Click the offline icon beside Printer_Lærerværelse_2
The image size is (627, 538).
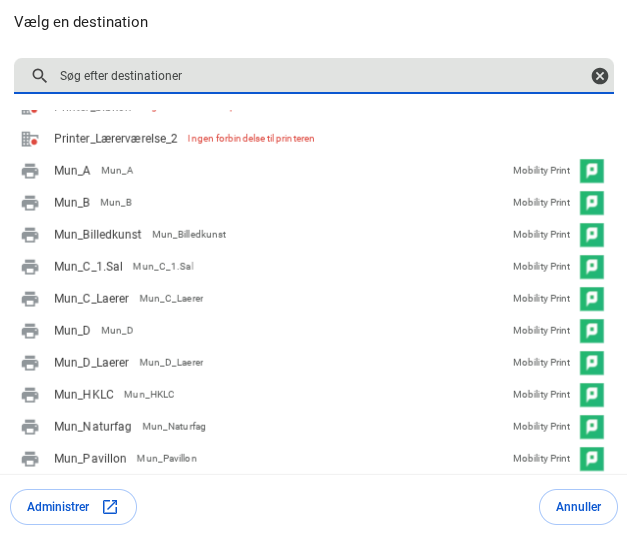click(x=30, y=139)
